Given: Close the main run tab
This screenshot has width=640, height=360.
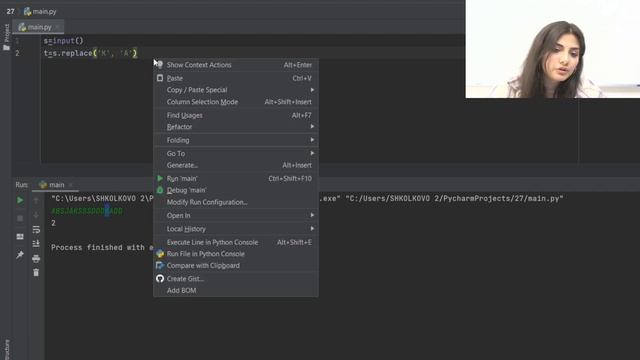Looking at the screenshot, I should pyautogui.click(x=70, y=185).
